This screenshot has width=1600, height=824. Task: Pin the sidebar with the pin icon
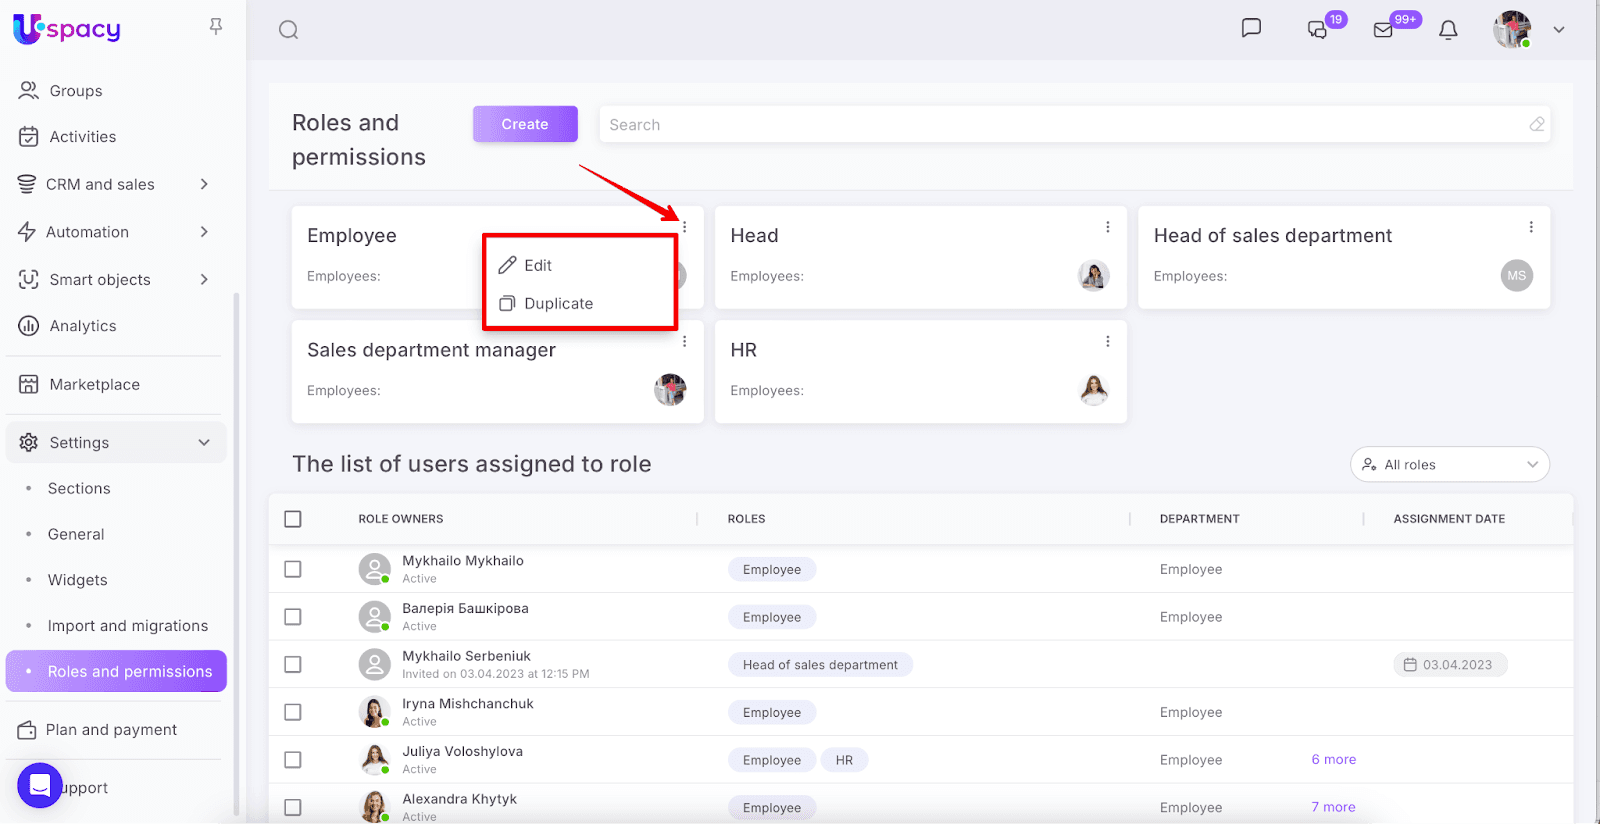pyautogui.click(x=216, y=27)
